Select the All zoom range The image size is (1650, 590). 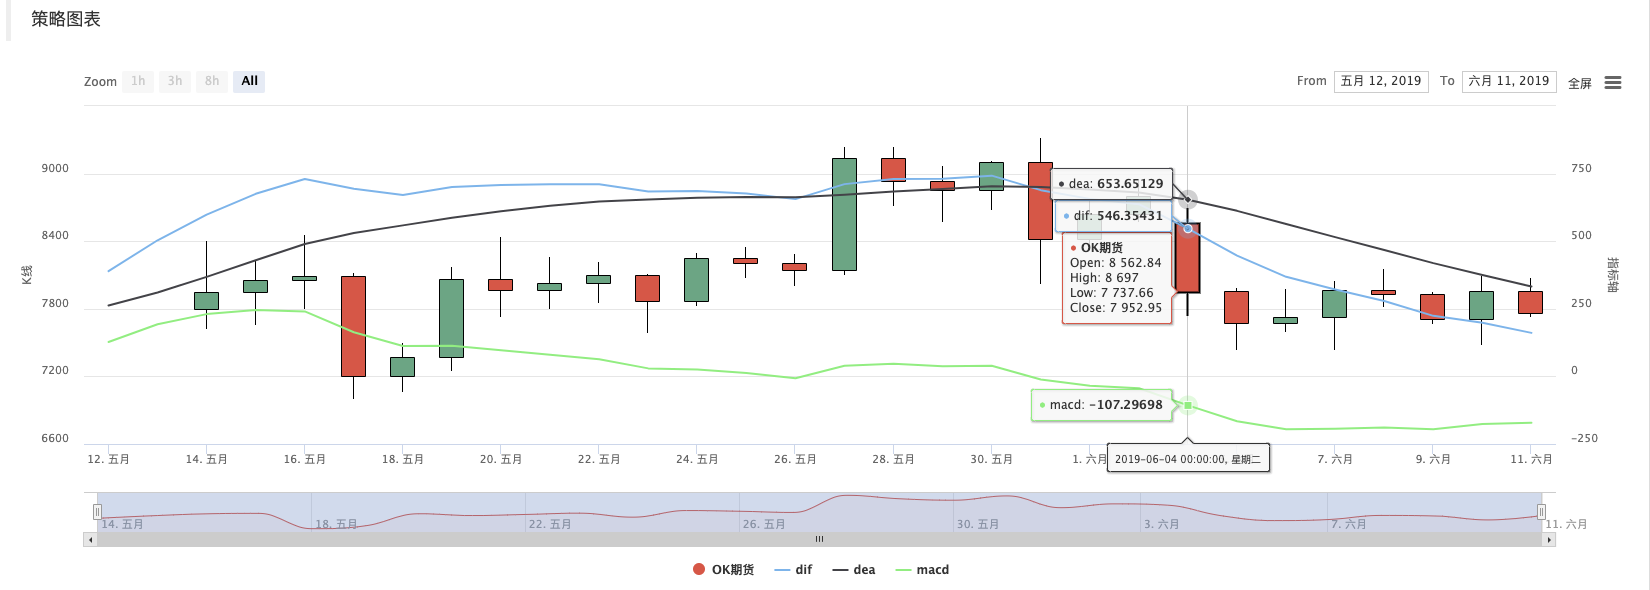(249, 81)
